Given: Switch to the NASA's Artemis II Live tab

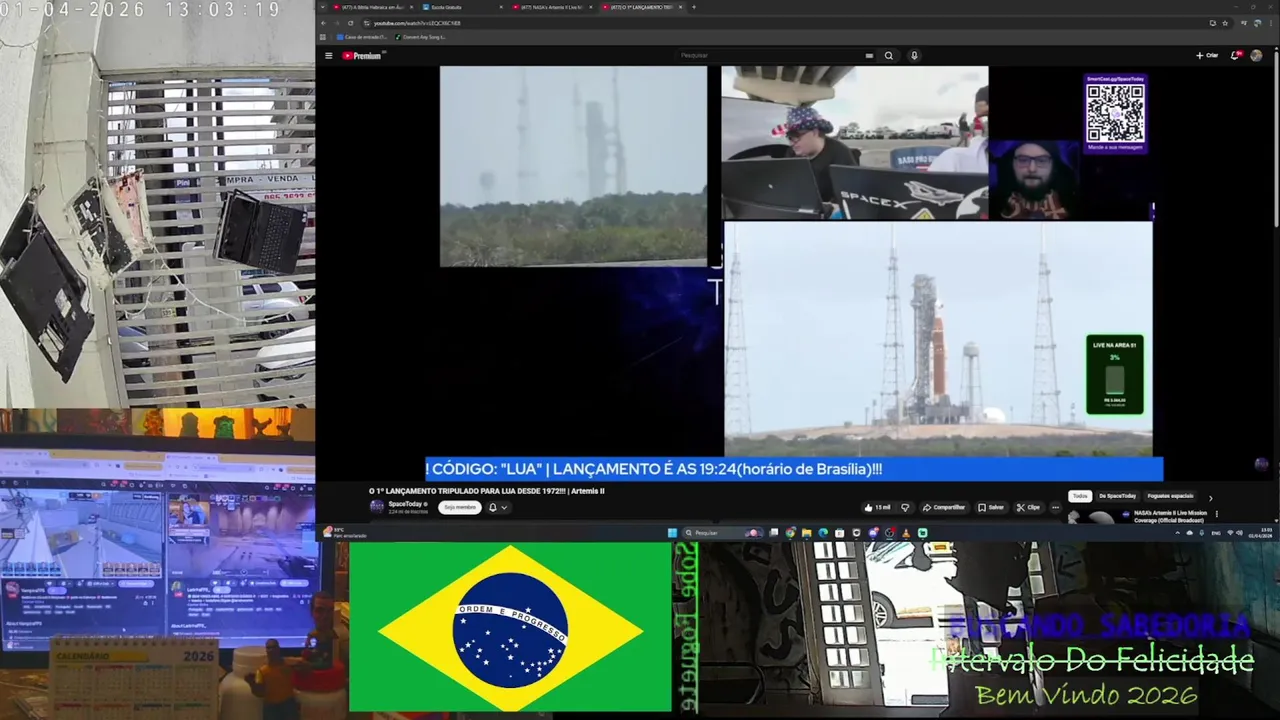Looking at the screenshot, I should pos(551,7).
